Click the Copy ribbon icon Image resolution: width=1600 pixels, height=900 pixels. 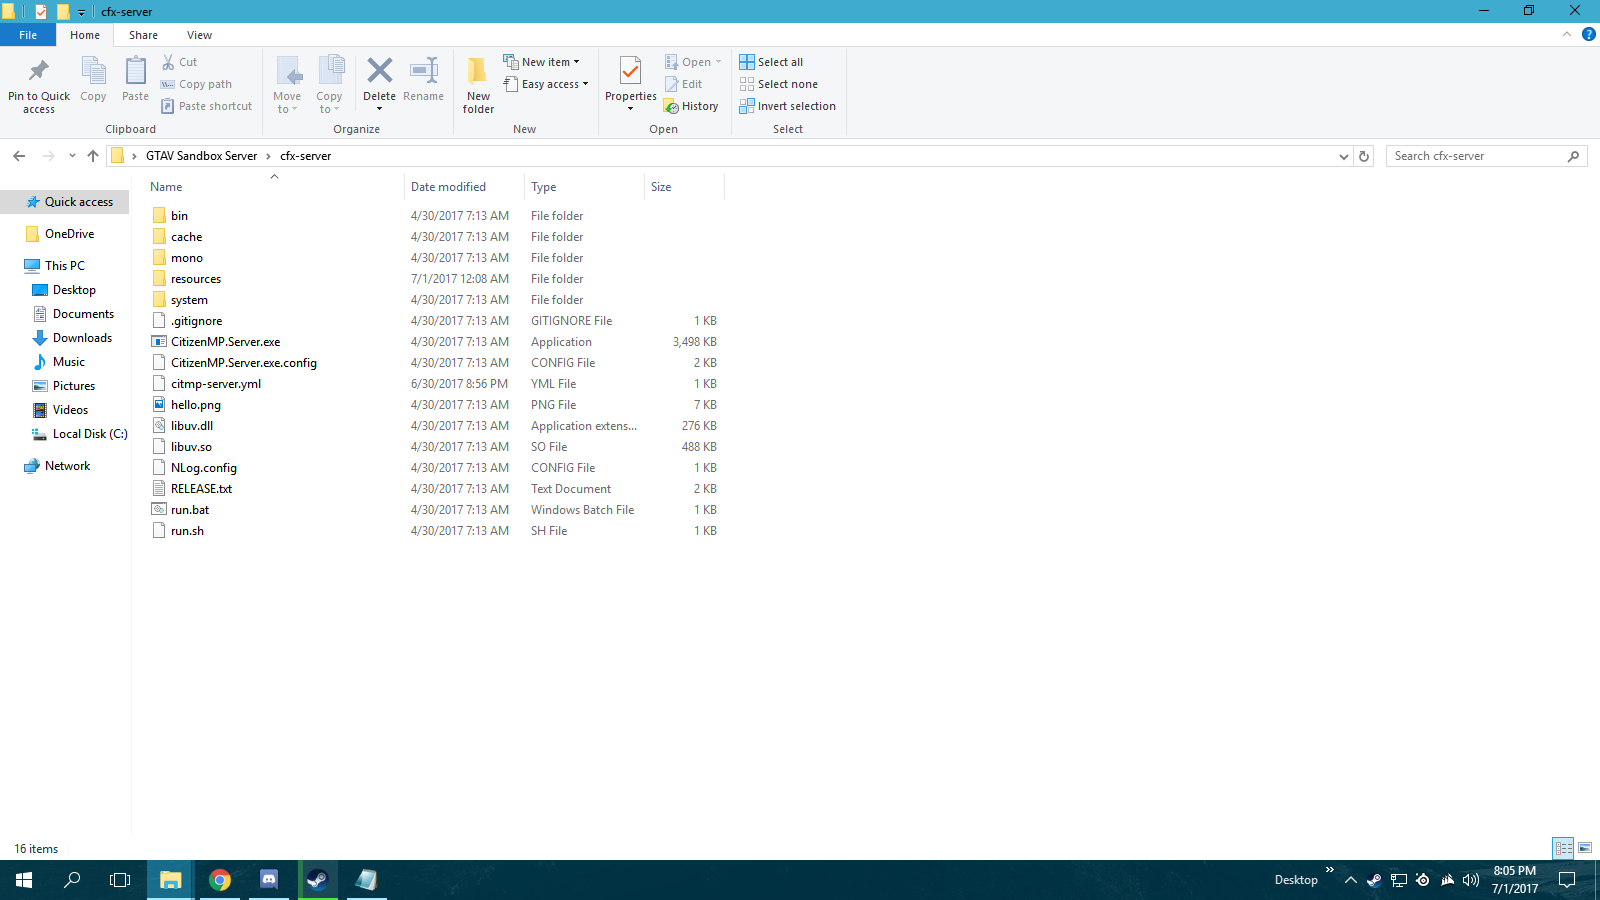pos(93,80)
